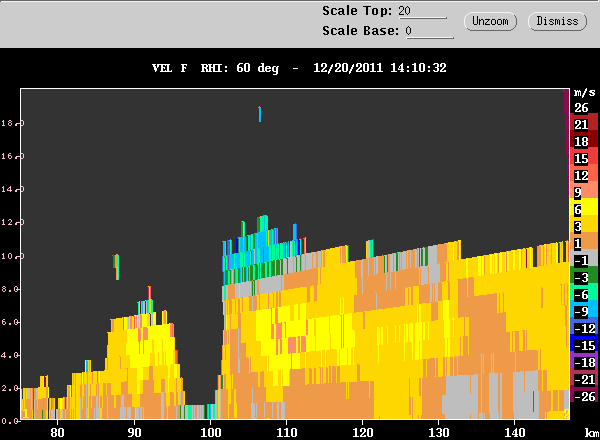This screenshot has height=440, width=600.
Task: Click the 100 km range axis label
Action: coord(211,433)
